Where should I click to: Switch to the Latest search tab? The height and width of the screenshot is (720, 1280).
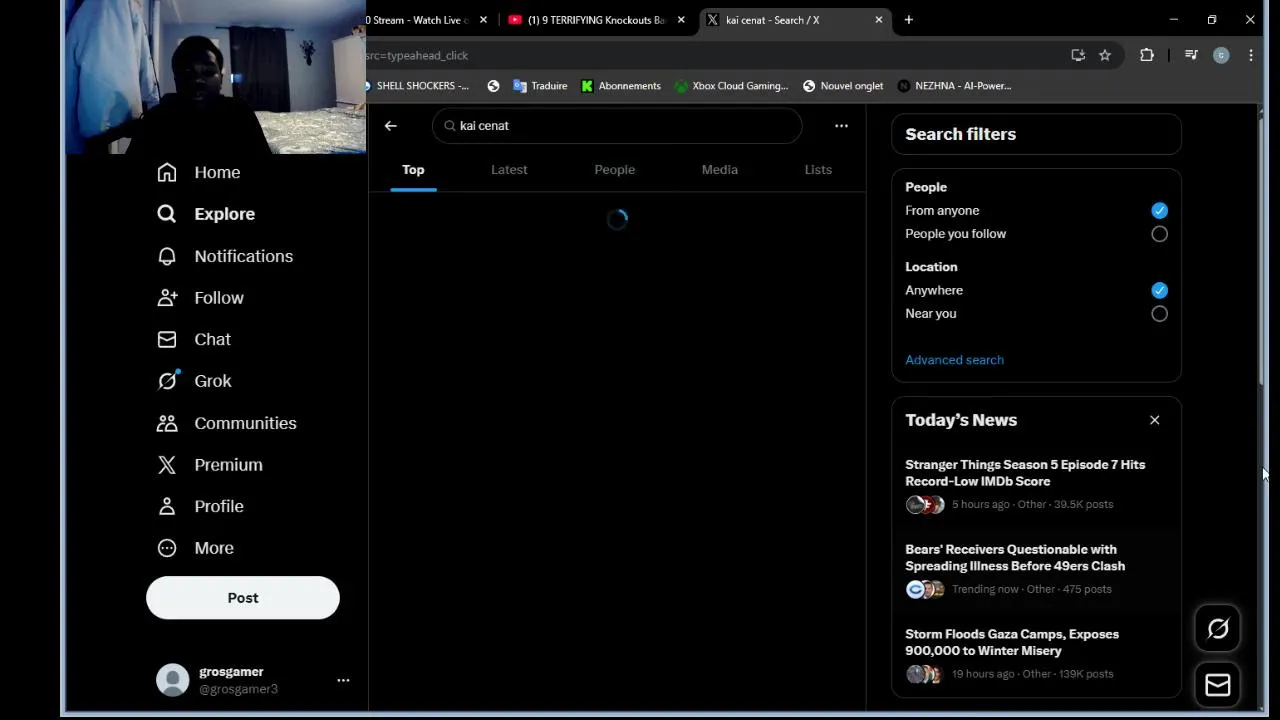(509, 170)
